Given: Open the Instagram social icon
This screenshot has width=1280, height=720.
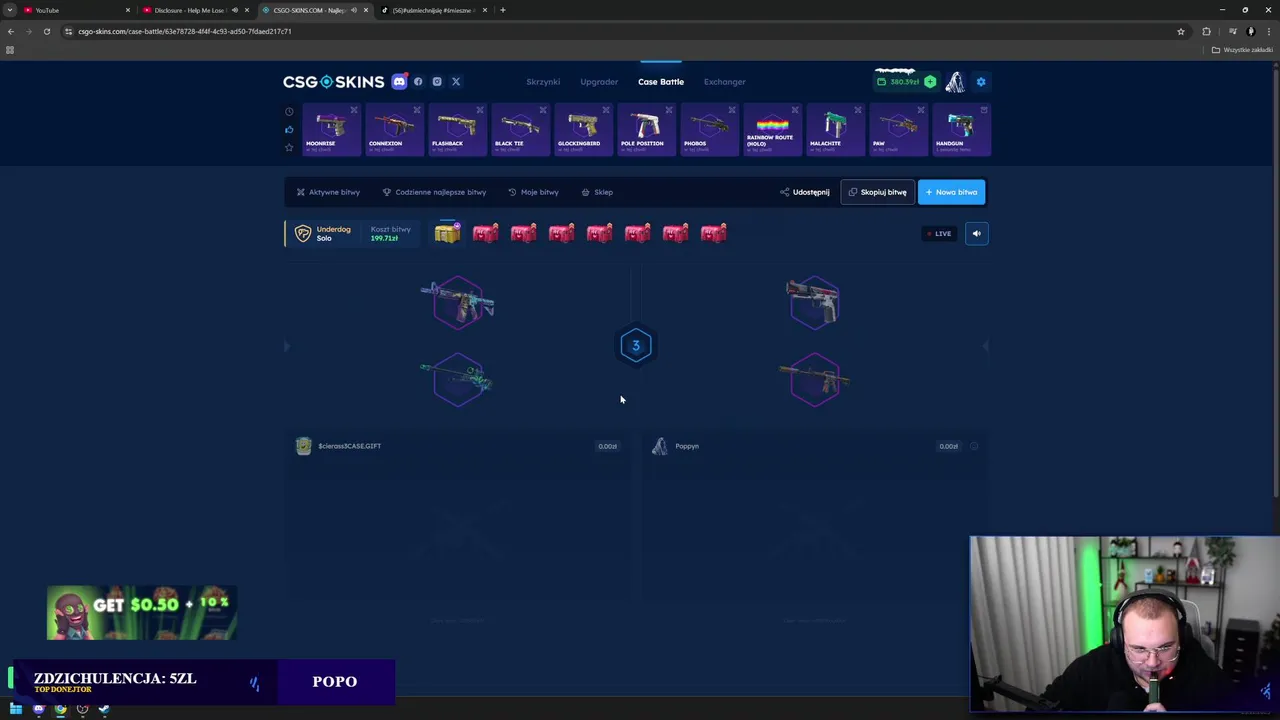Looking at the screenshot, I should pos(437,81).
